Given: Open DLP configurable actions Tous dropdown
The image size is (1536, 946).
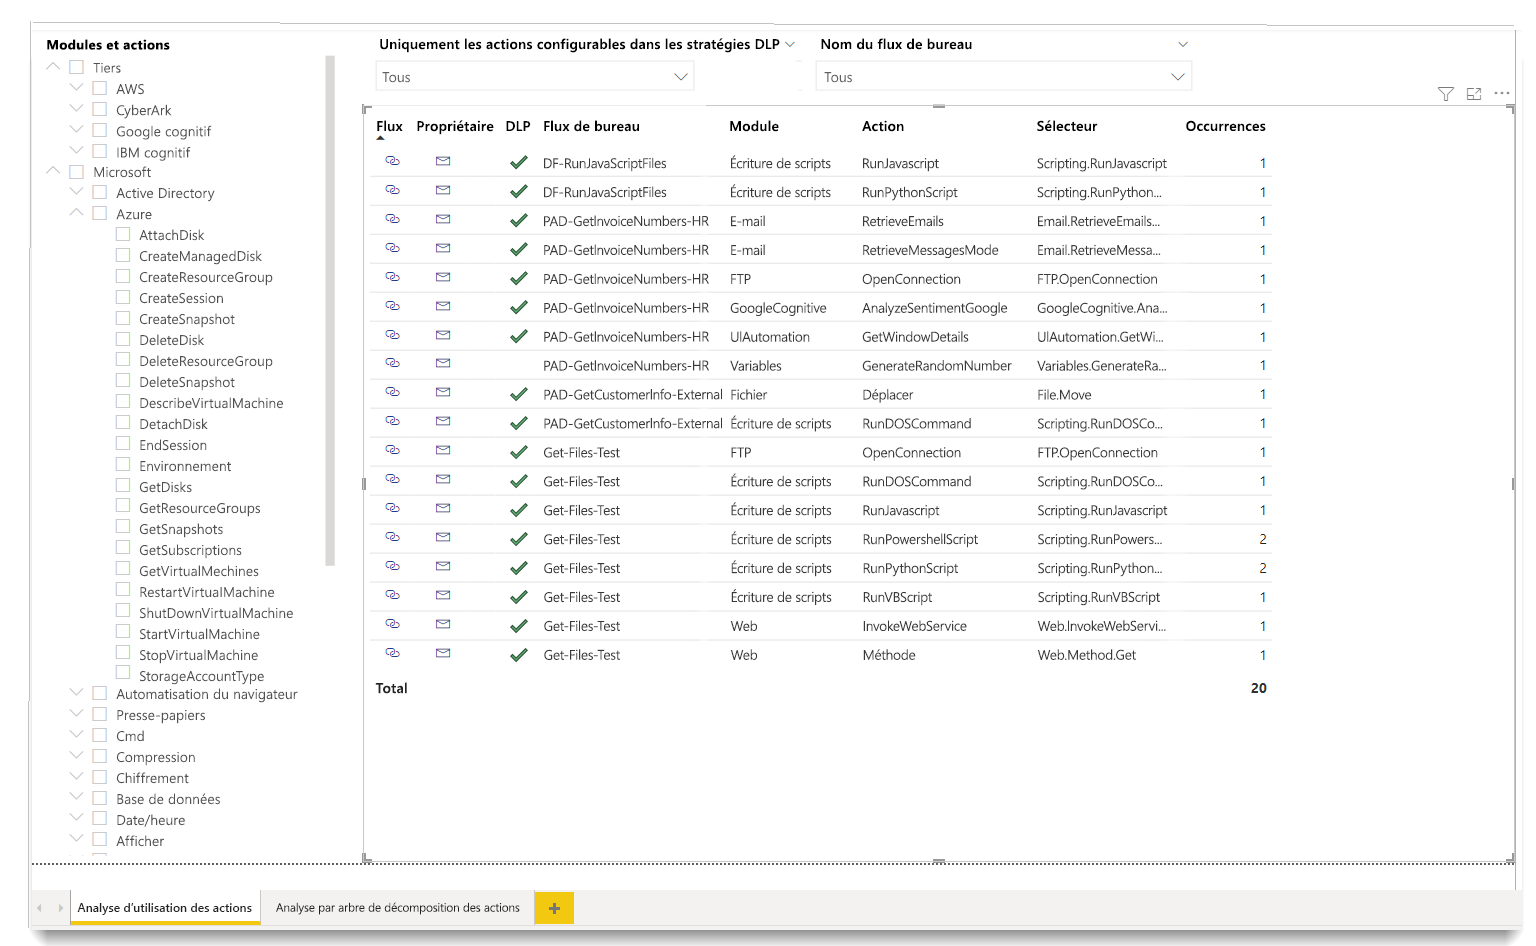Looking at the screenshot, I should point(535,77).
